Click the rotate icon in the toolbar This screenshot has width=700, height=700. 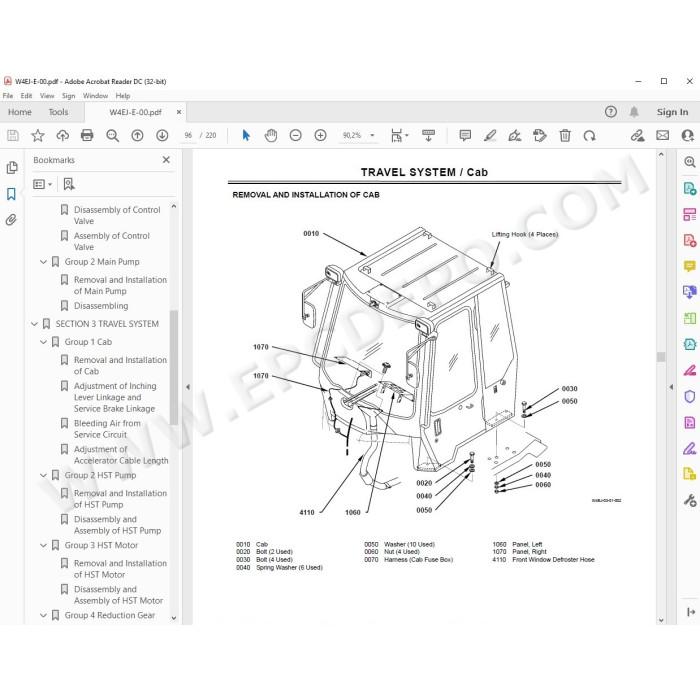pos(589,135)
